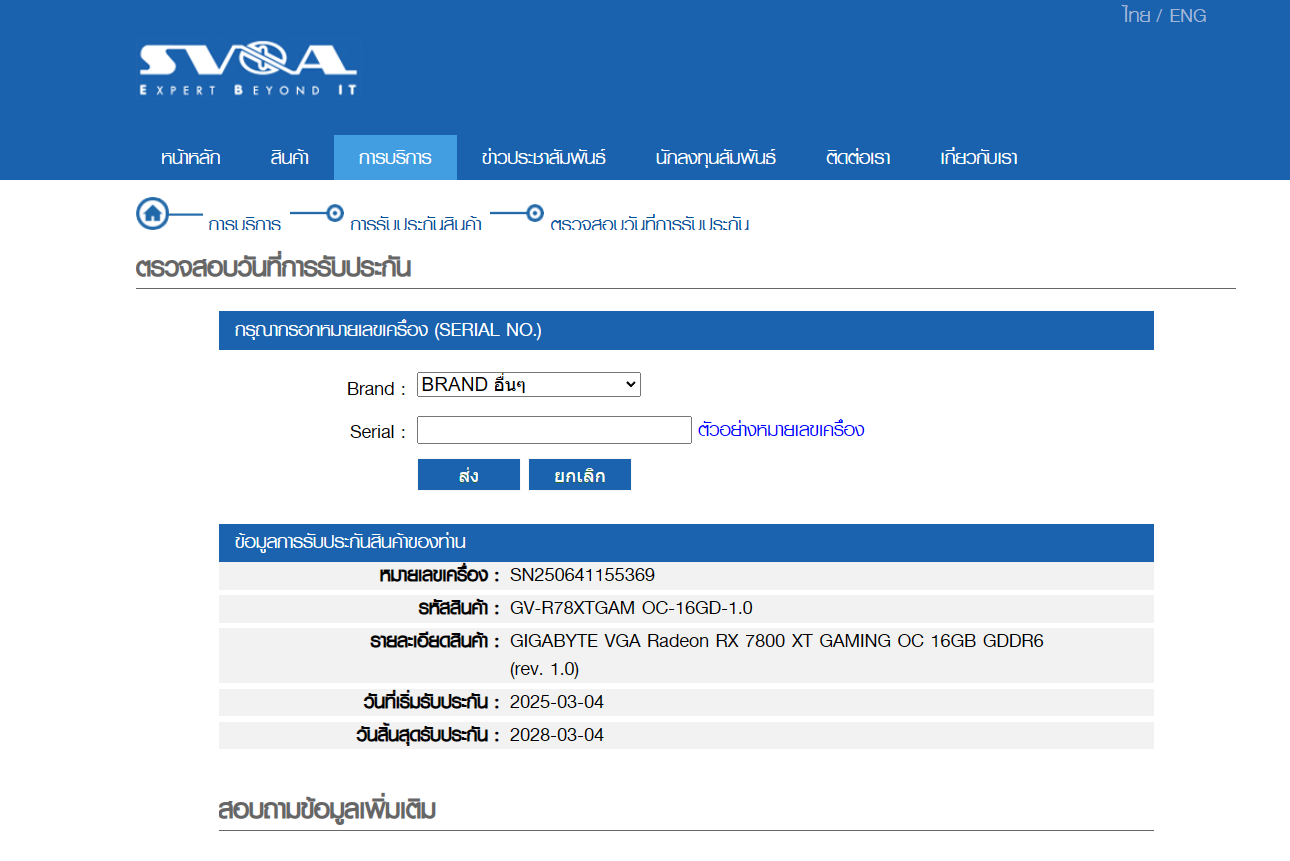The image size is (1290, 861).
Task: Switch language to ไทย
Action: click(1135, 16)
